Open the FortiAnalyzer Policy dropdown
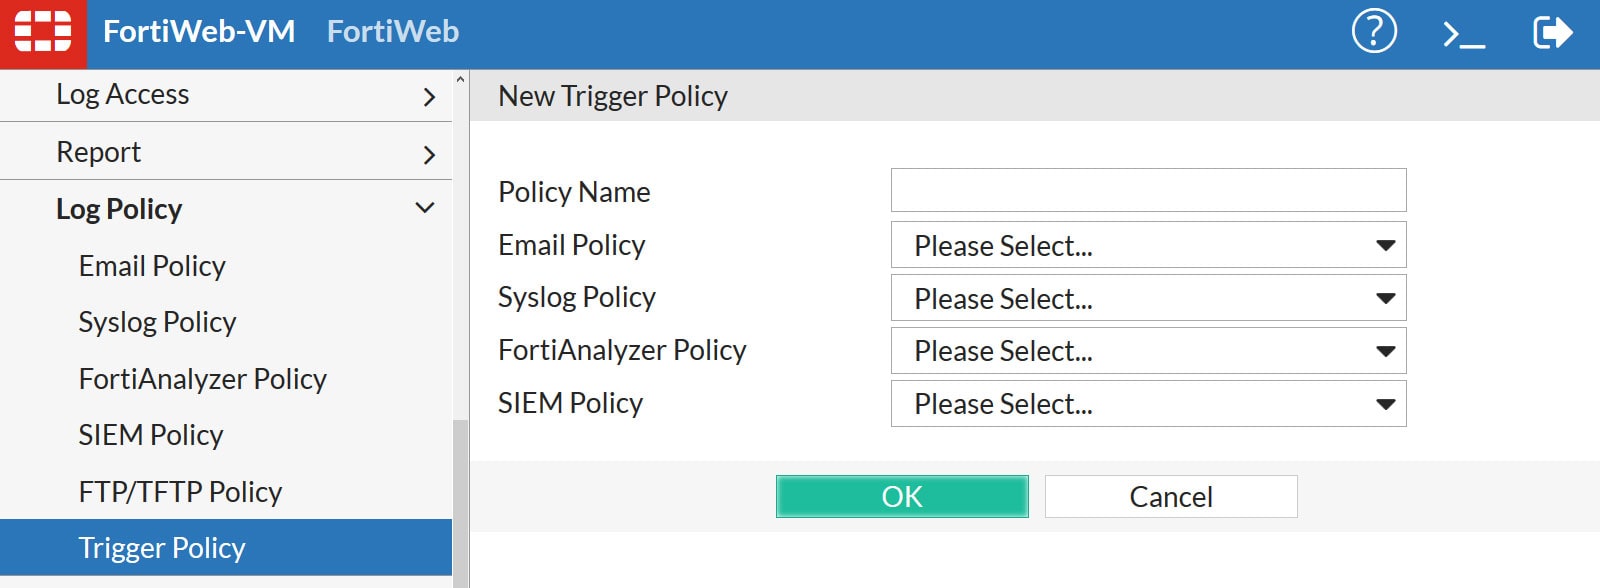Screen dimensions: 1600x588 coord(1148,351)
